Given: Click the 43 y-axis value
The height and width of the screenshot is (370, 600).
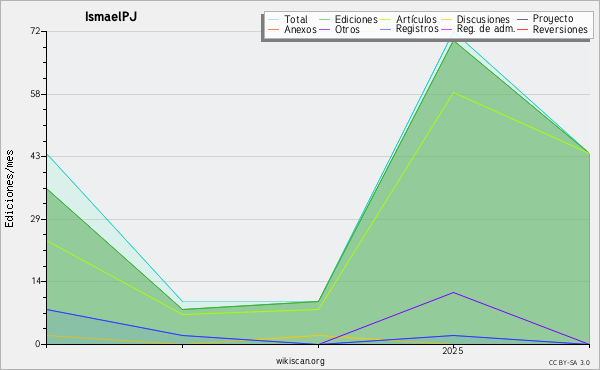Looking at the screenshot, I should [36, 156].
